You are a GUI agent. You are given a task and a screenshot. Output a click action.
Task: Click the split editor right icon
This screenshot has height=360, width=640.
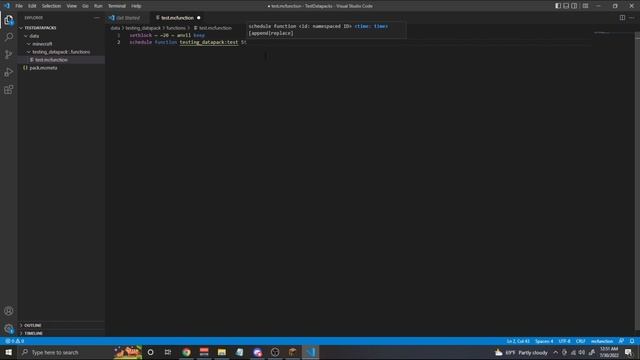[x=622, y=18]
